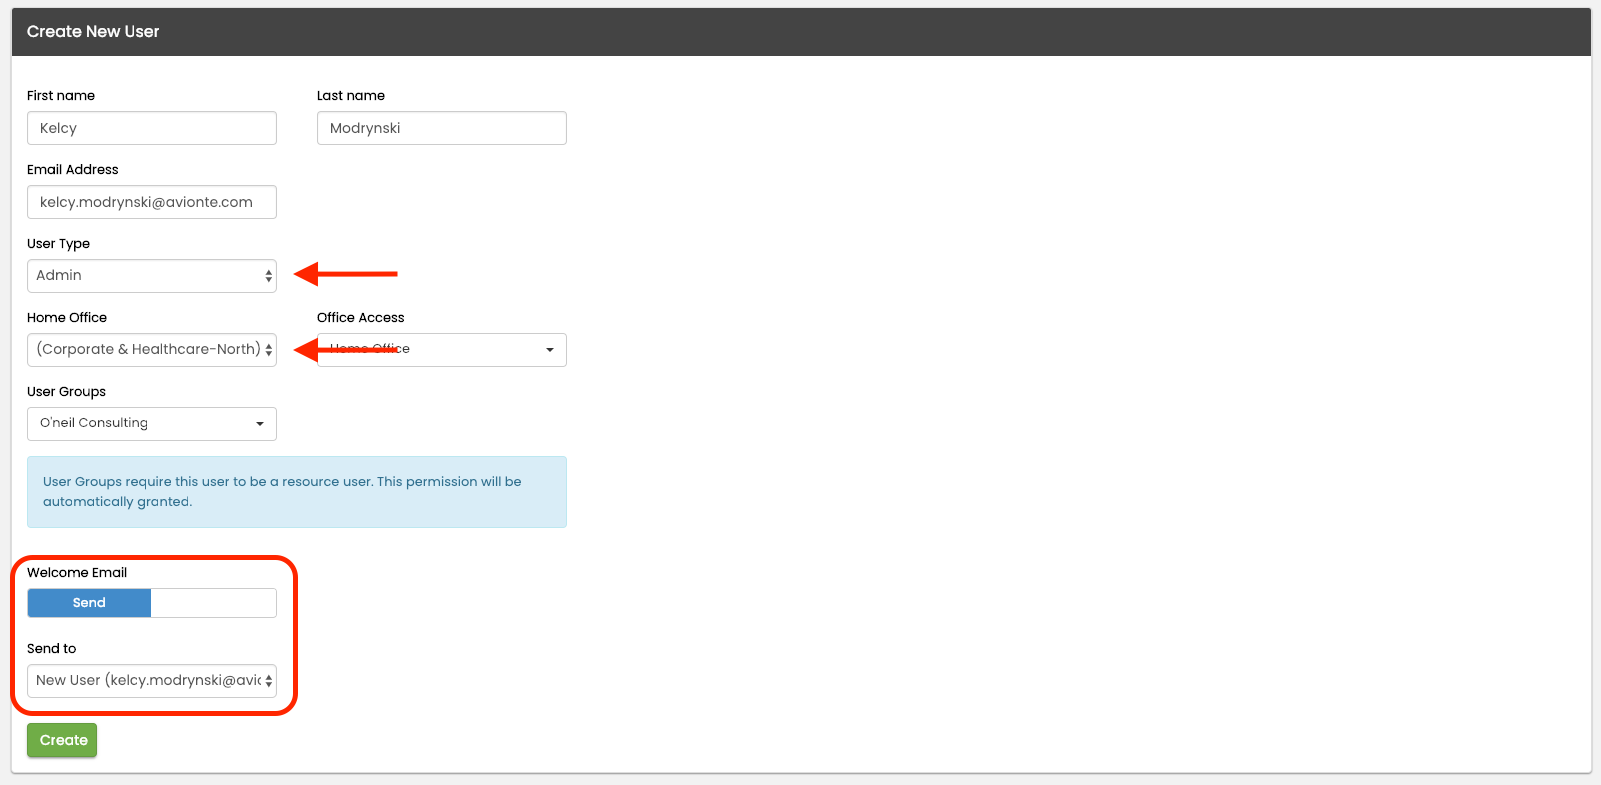Click the blue User Groups permission notice
Screen dimensions: 1601x785
296,492
